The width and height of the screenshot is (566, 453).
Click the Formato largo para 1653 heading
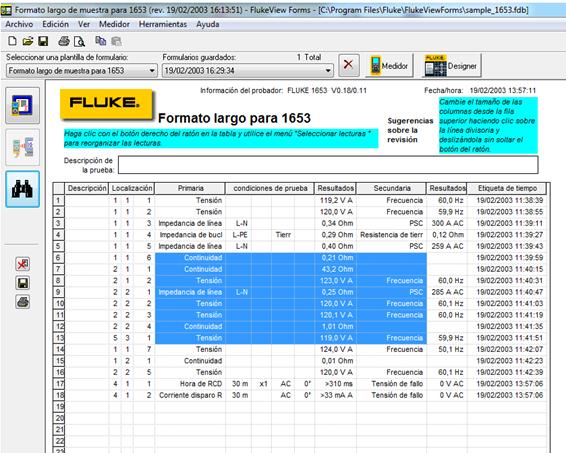click(x=234, y=118)
